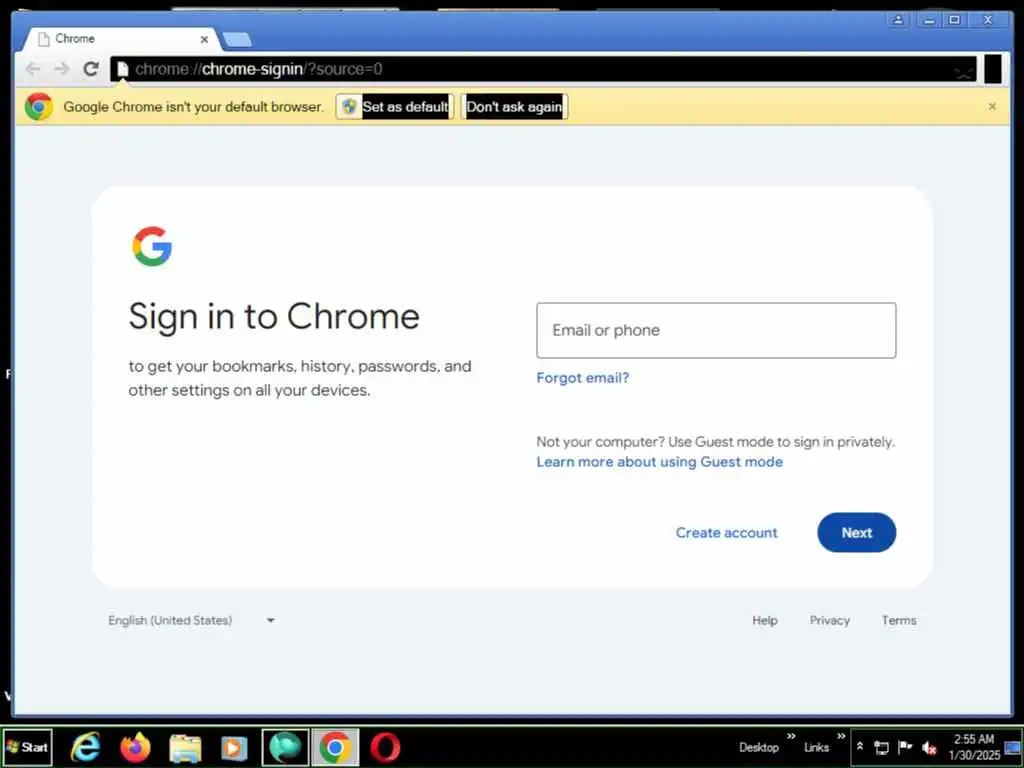The height and width of the screenshot is (768, 1024).
Task: Open the Forgot email? link
Action: click(583, 377)
